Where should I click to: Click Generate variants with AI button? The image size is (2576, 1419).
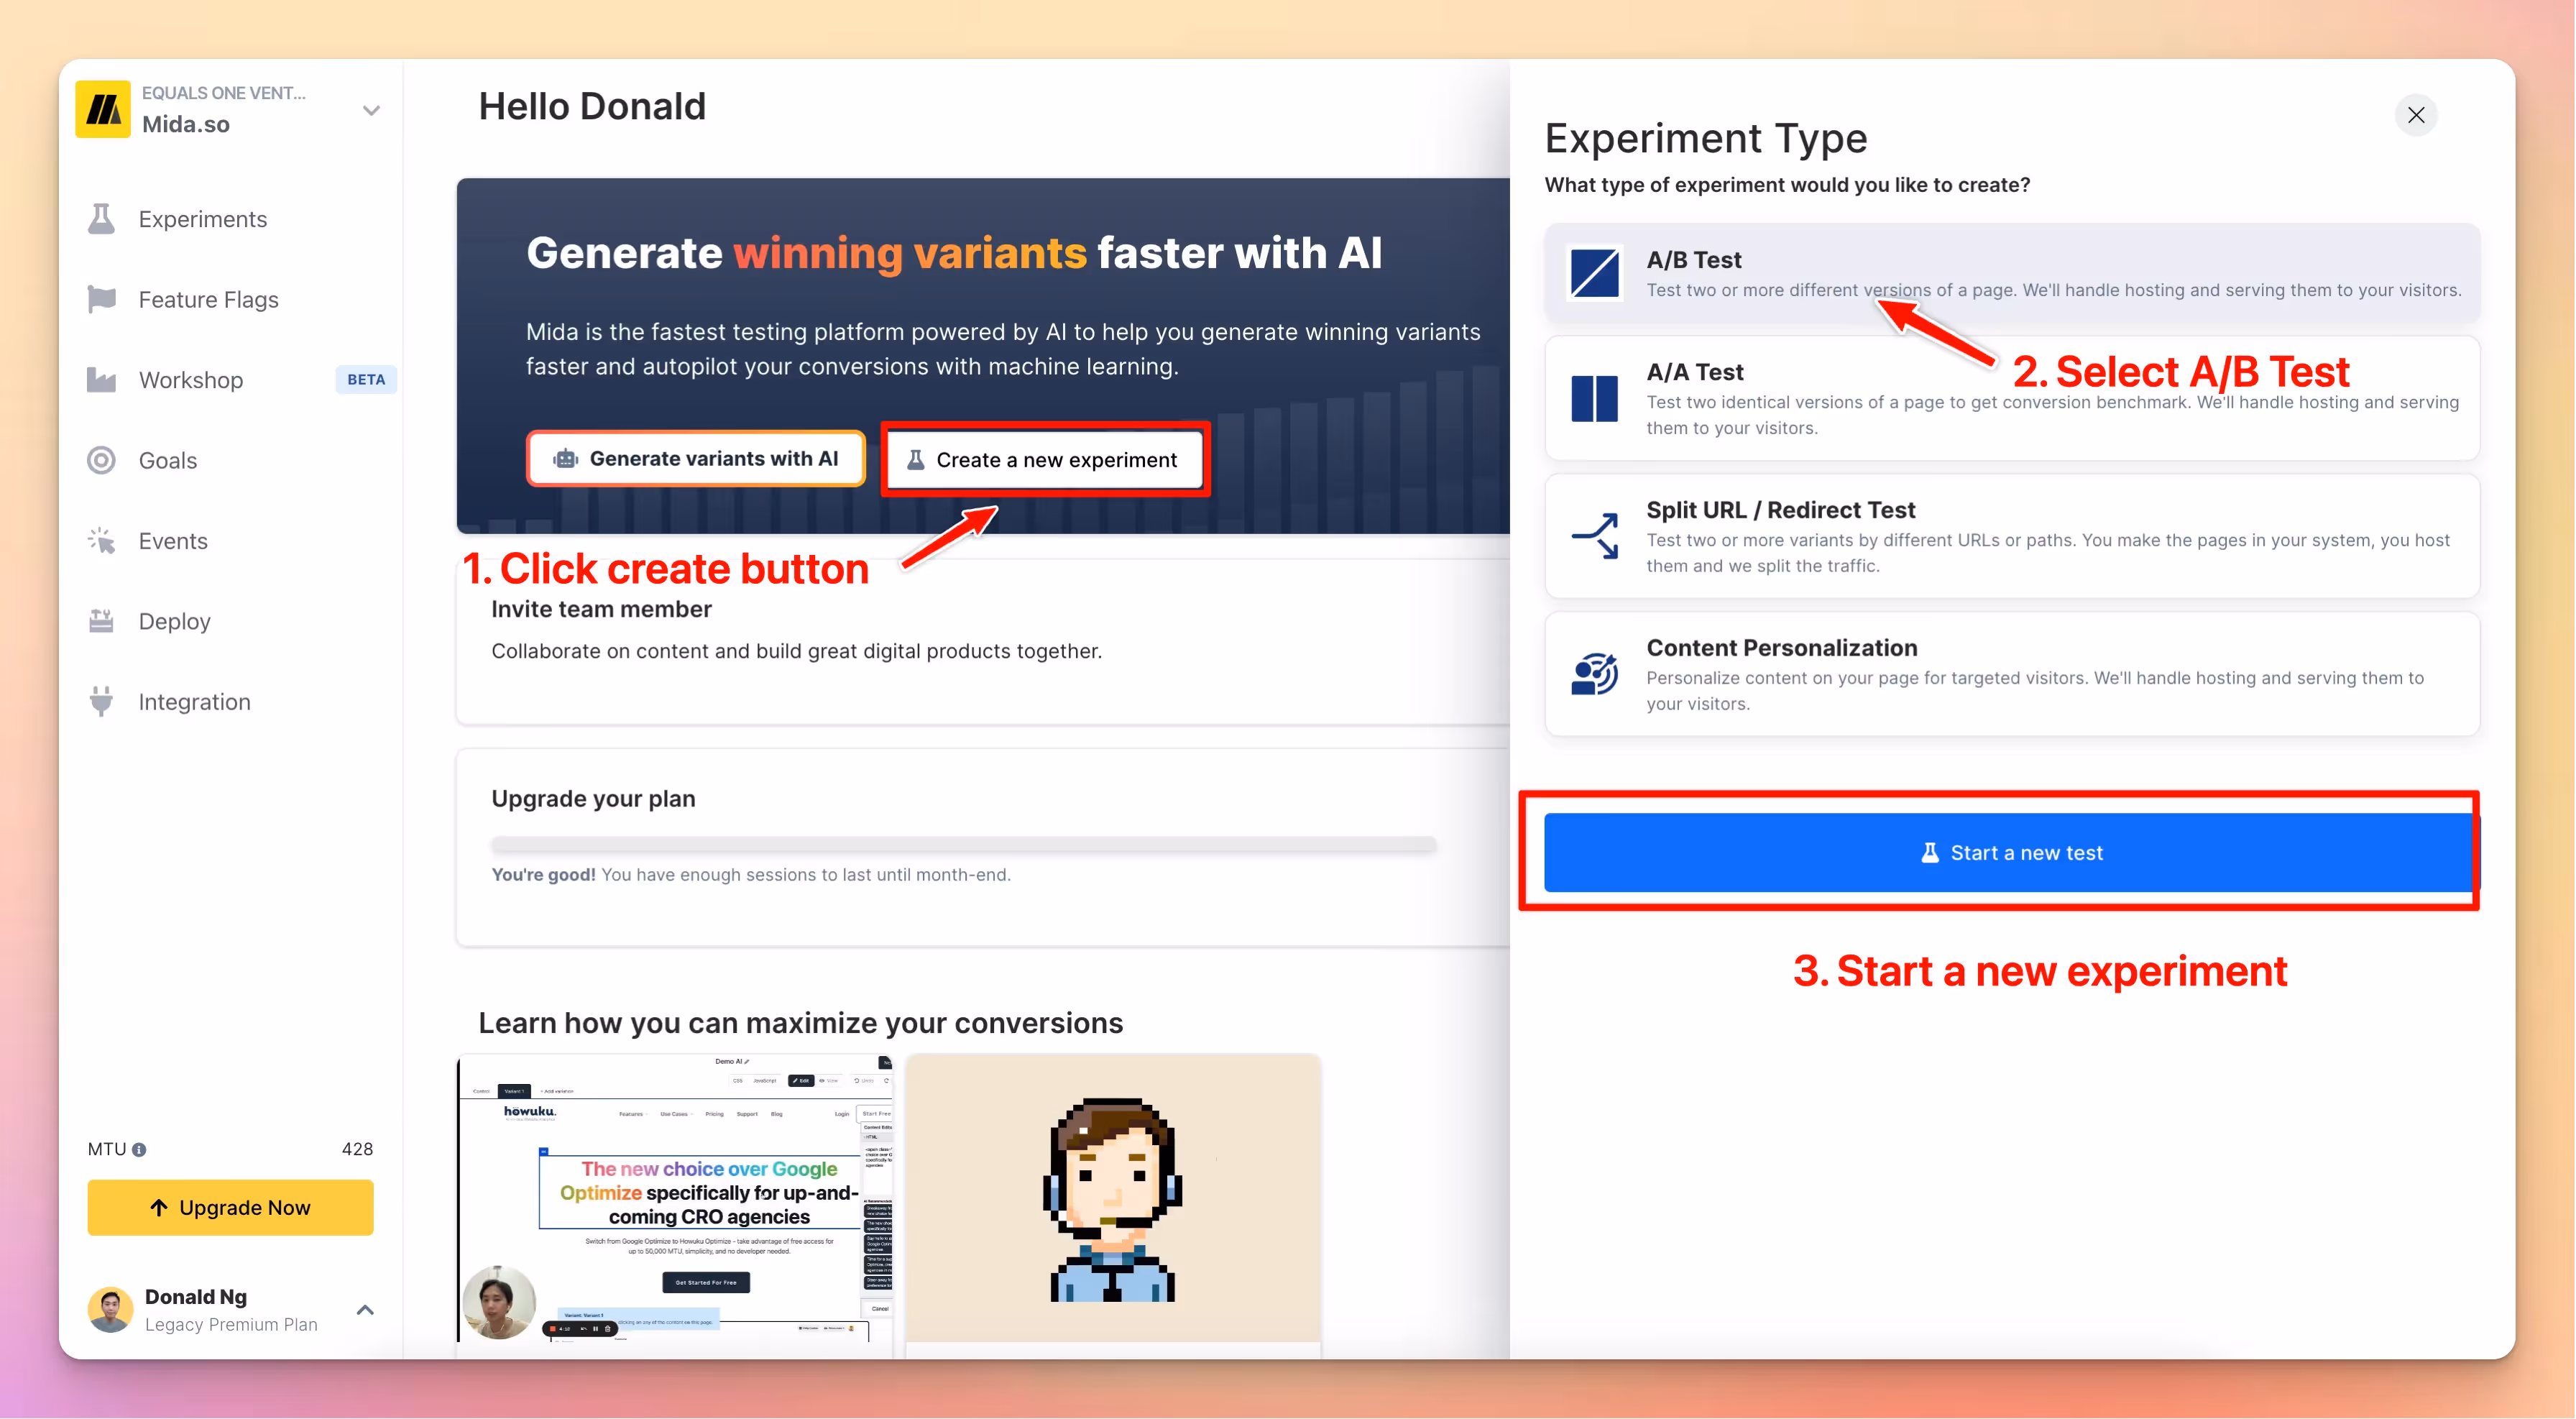[696, 458]
